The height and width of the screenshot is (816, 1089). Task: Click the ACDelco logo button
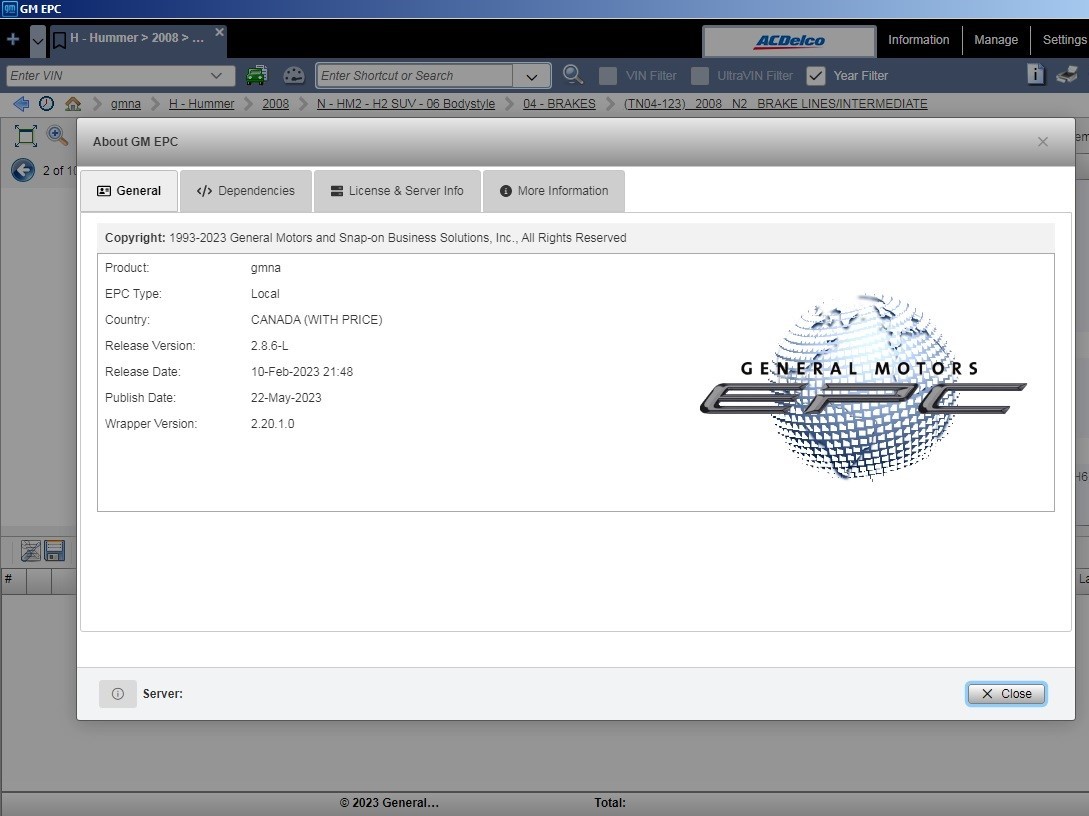(x=789, y=41)
